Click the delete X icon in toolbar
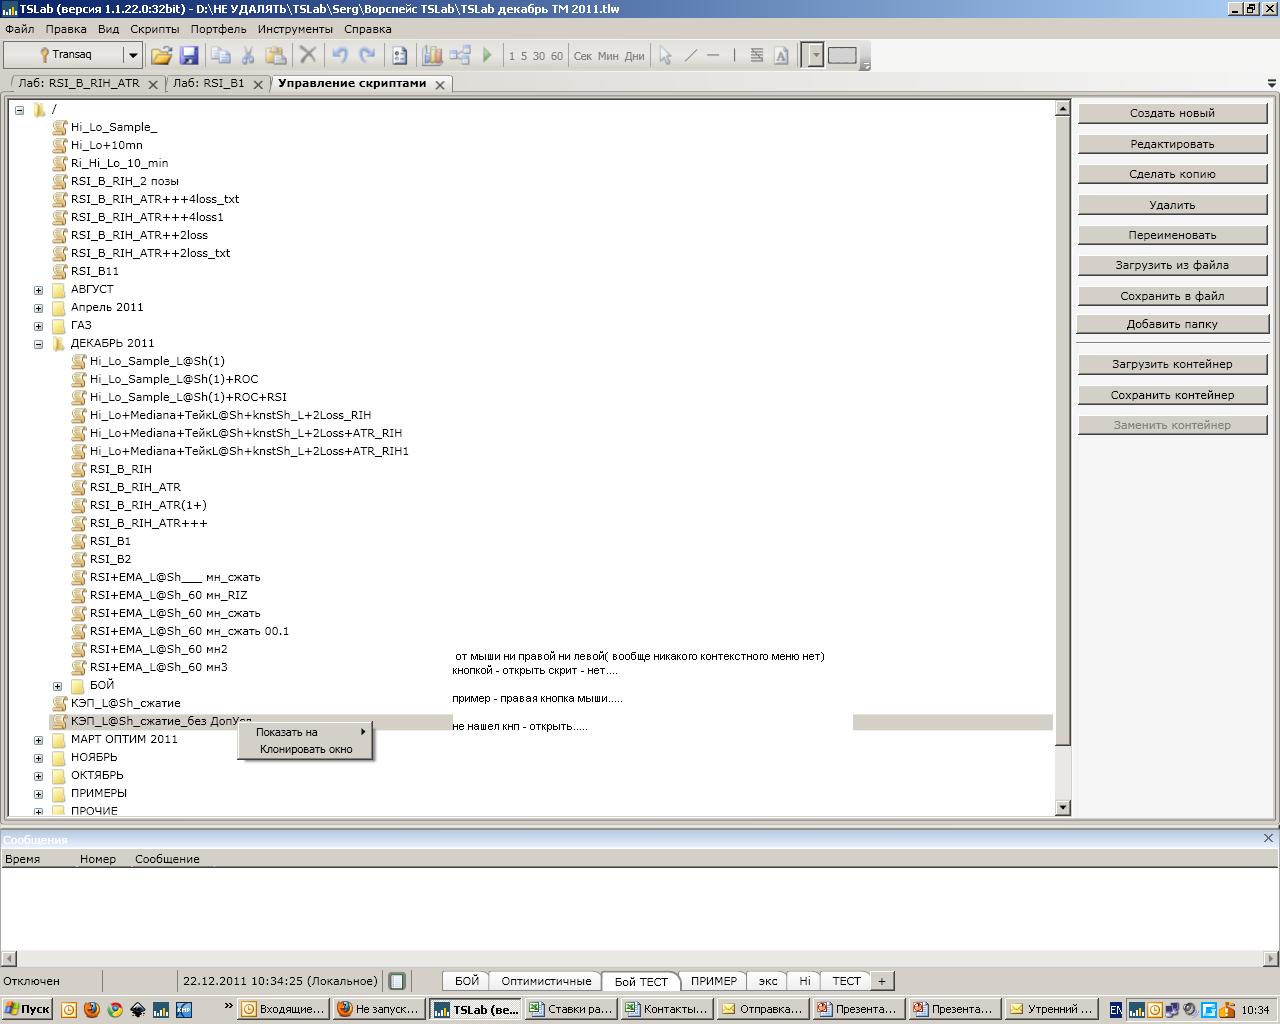The image size is (1280, 1024). [x=308, y=56]
